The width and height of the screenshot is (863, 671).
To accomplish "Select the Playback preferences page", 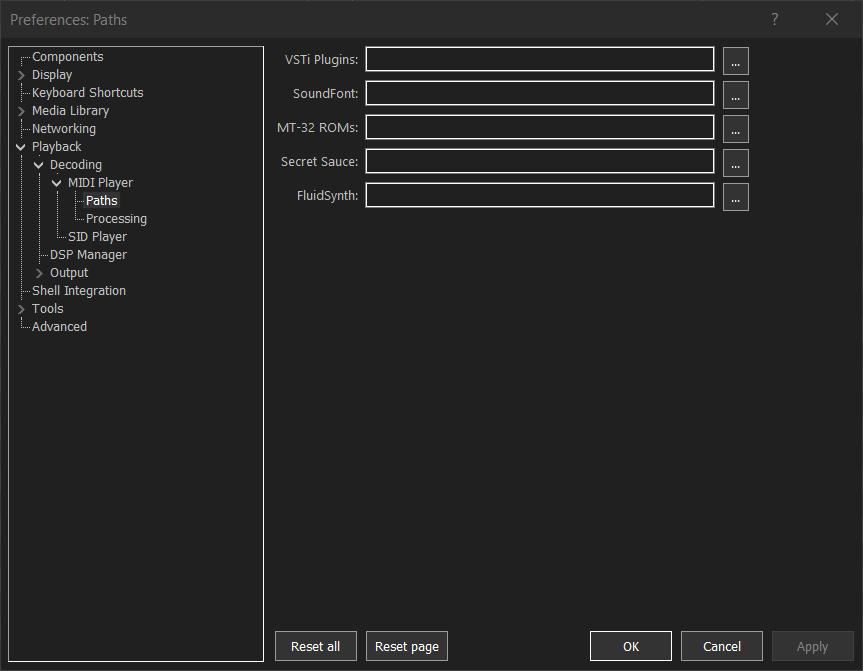I will coord(56,146).
